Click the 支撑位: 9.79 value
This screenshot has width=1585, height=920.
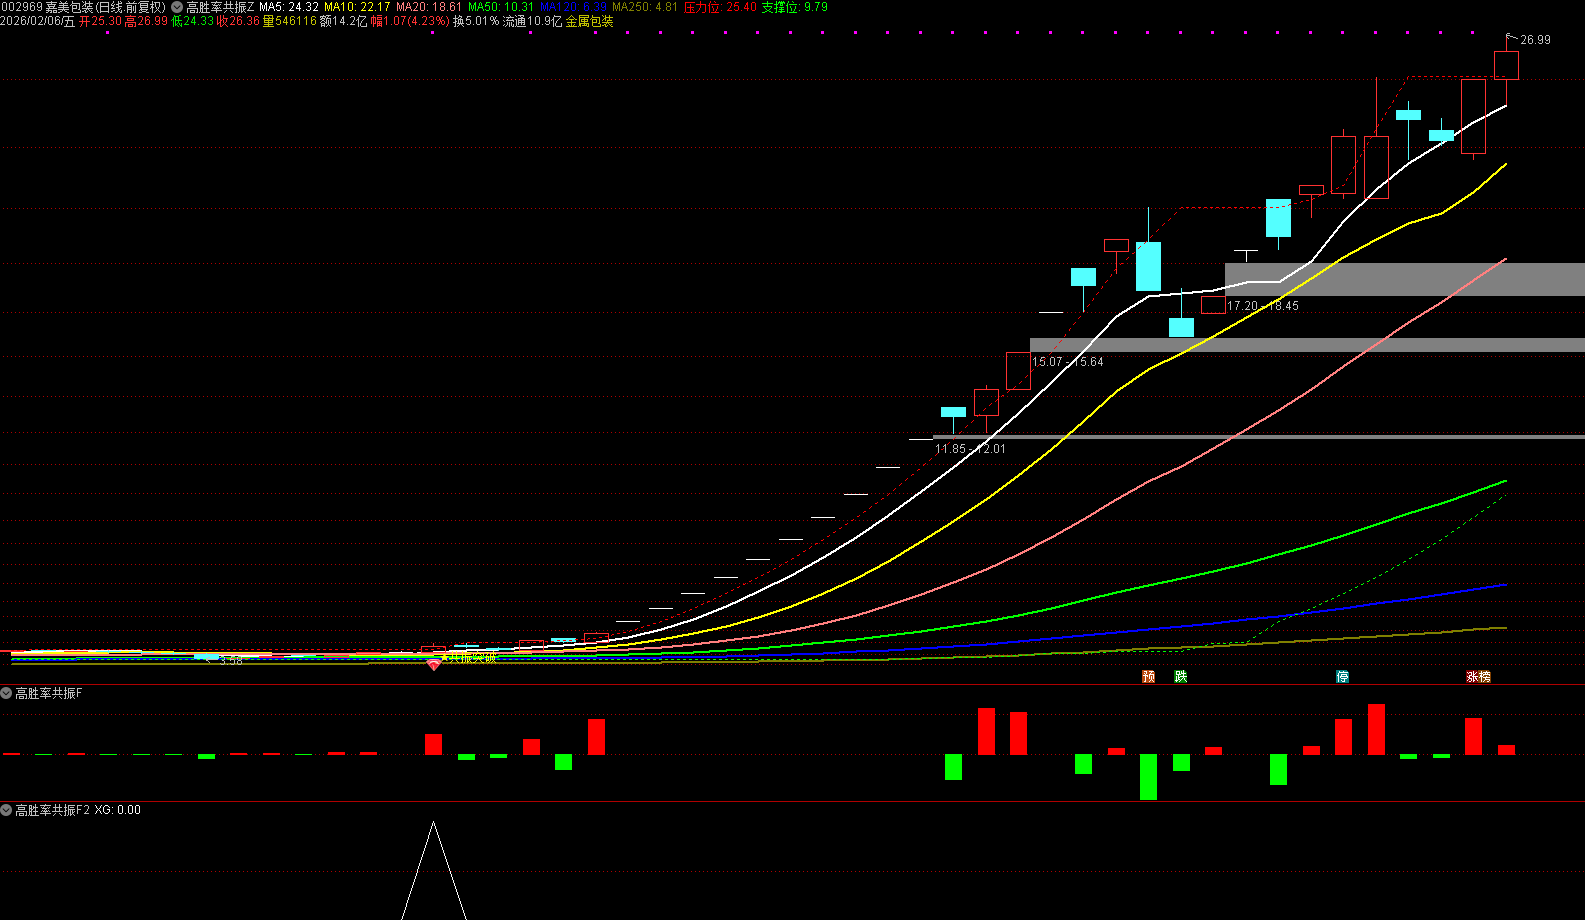[x=795, y=7]
